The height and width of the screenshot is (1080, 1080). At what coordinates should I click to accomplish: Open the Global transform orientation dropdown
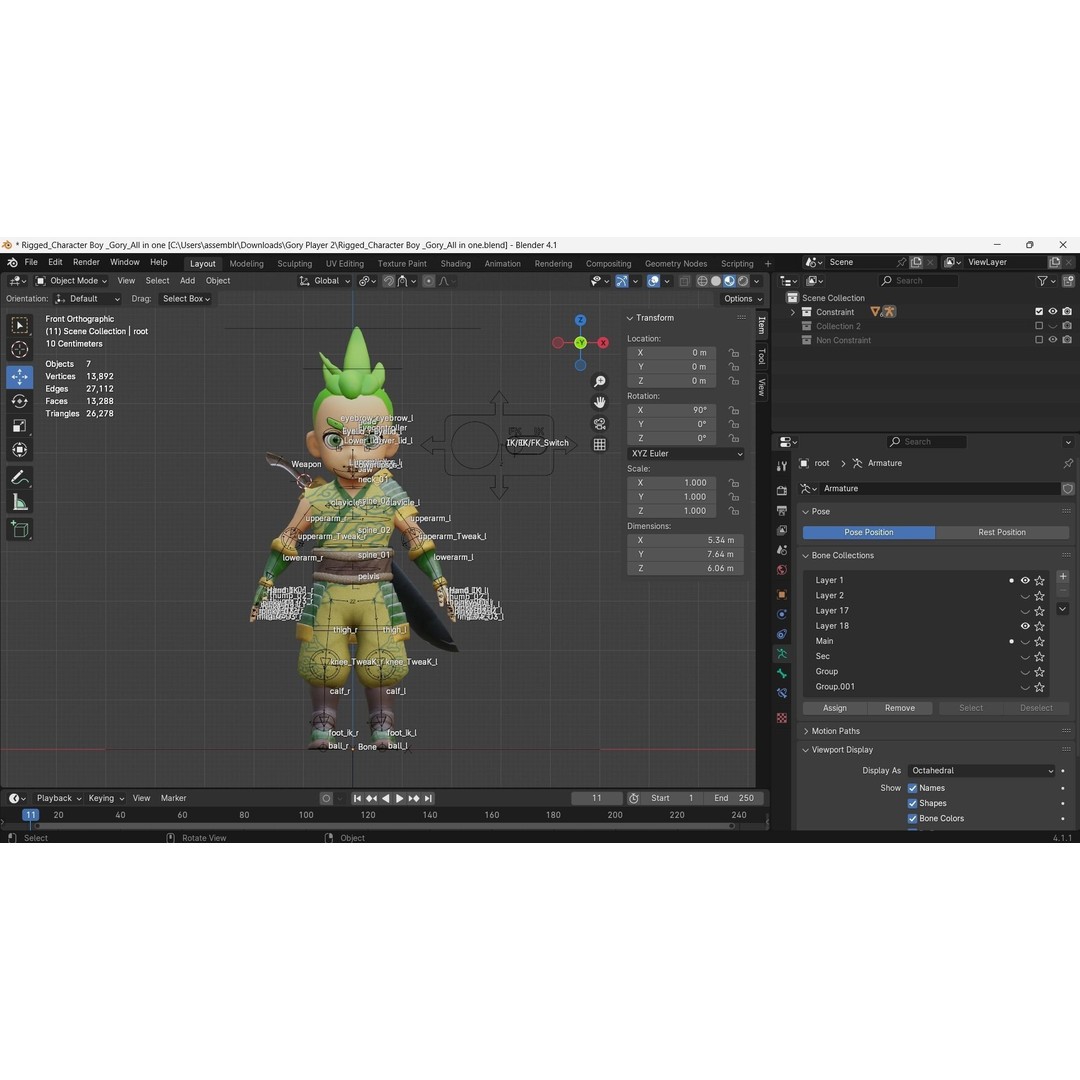pos(325,281)
